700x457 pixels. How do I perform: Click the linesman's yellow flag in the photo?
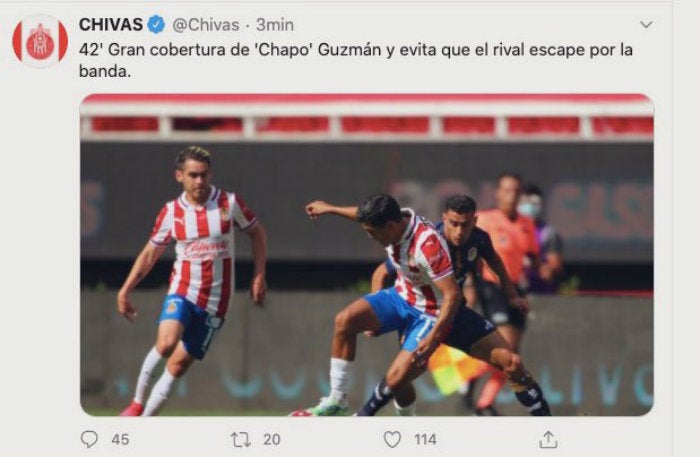(453, 369)
